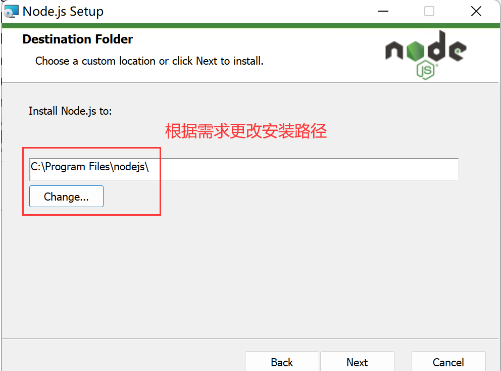Click the disabled maximize window button
The image size is (501, 371).
pyautogui.click(x=429, y=11)
